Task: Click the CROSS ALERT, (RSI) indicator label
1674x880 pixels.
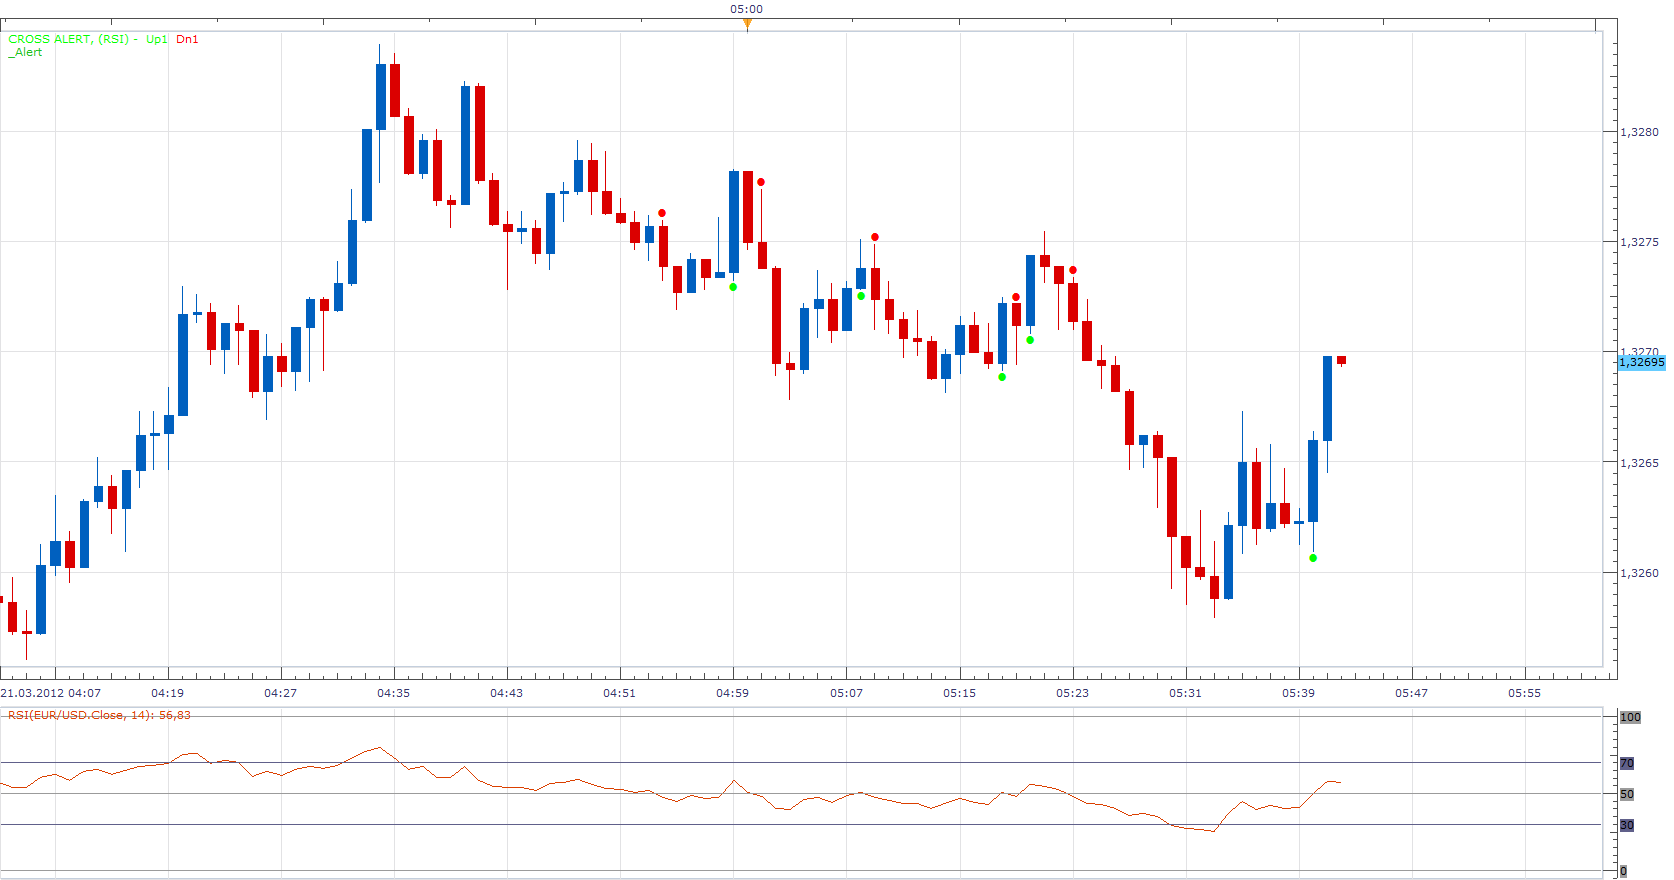Action: 69,39
